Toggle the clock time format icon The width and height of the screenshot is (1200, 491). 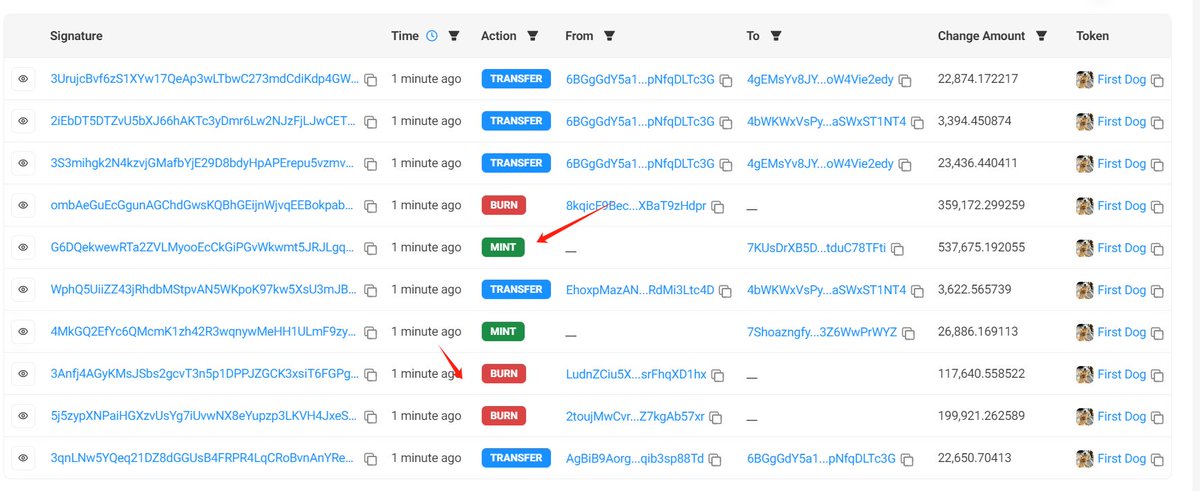(x=432, y=36)
